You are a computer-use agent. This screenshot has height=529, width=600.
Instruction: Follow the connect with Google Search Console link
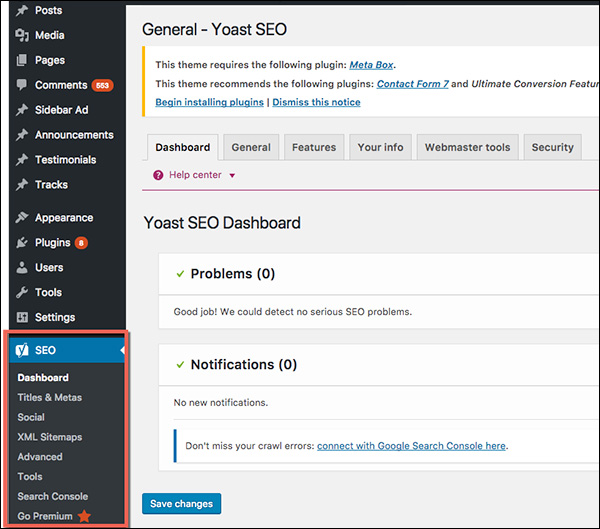click(x=411, y=446)
